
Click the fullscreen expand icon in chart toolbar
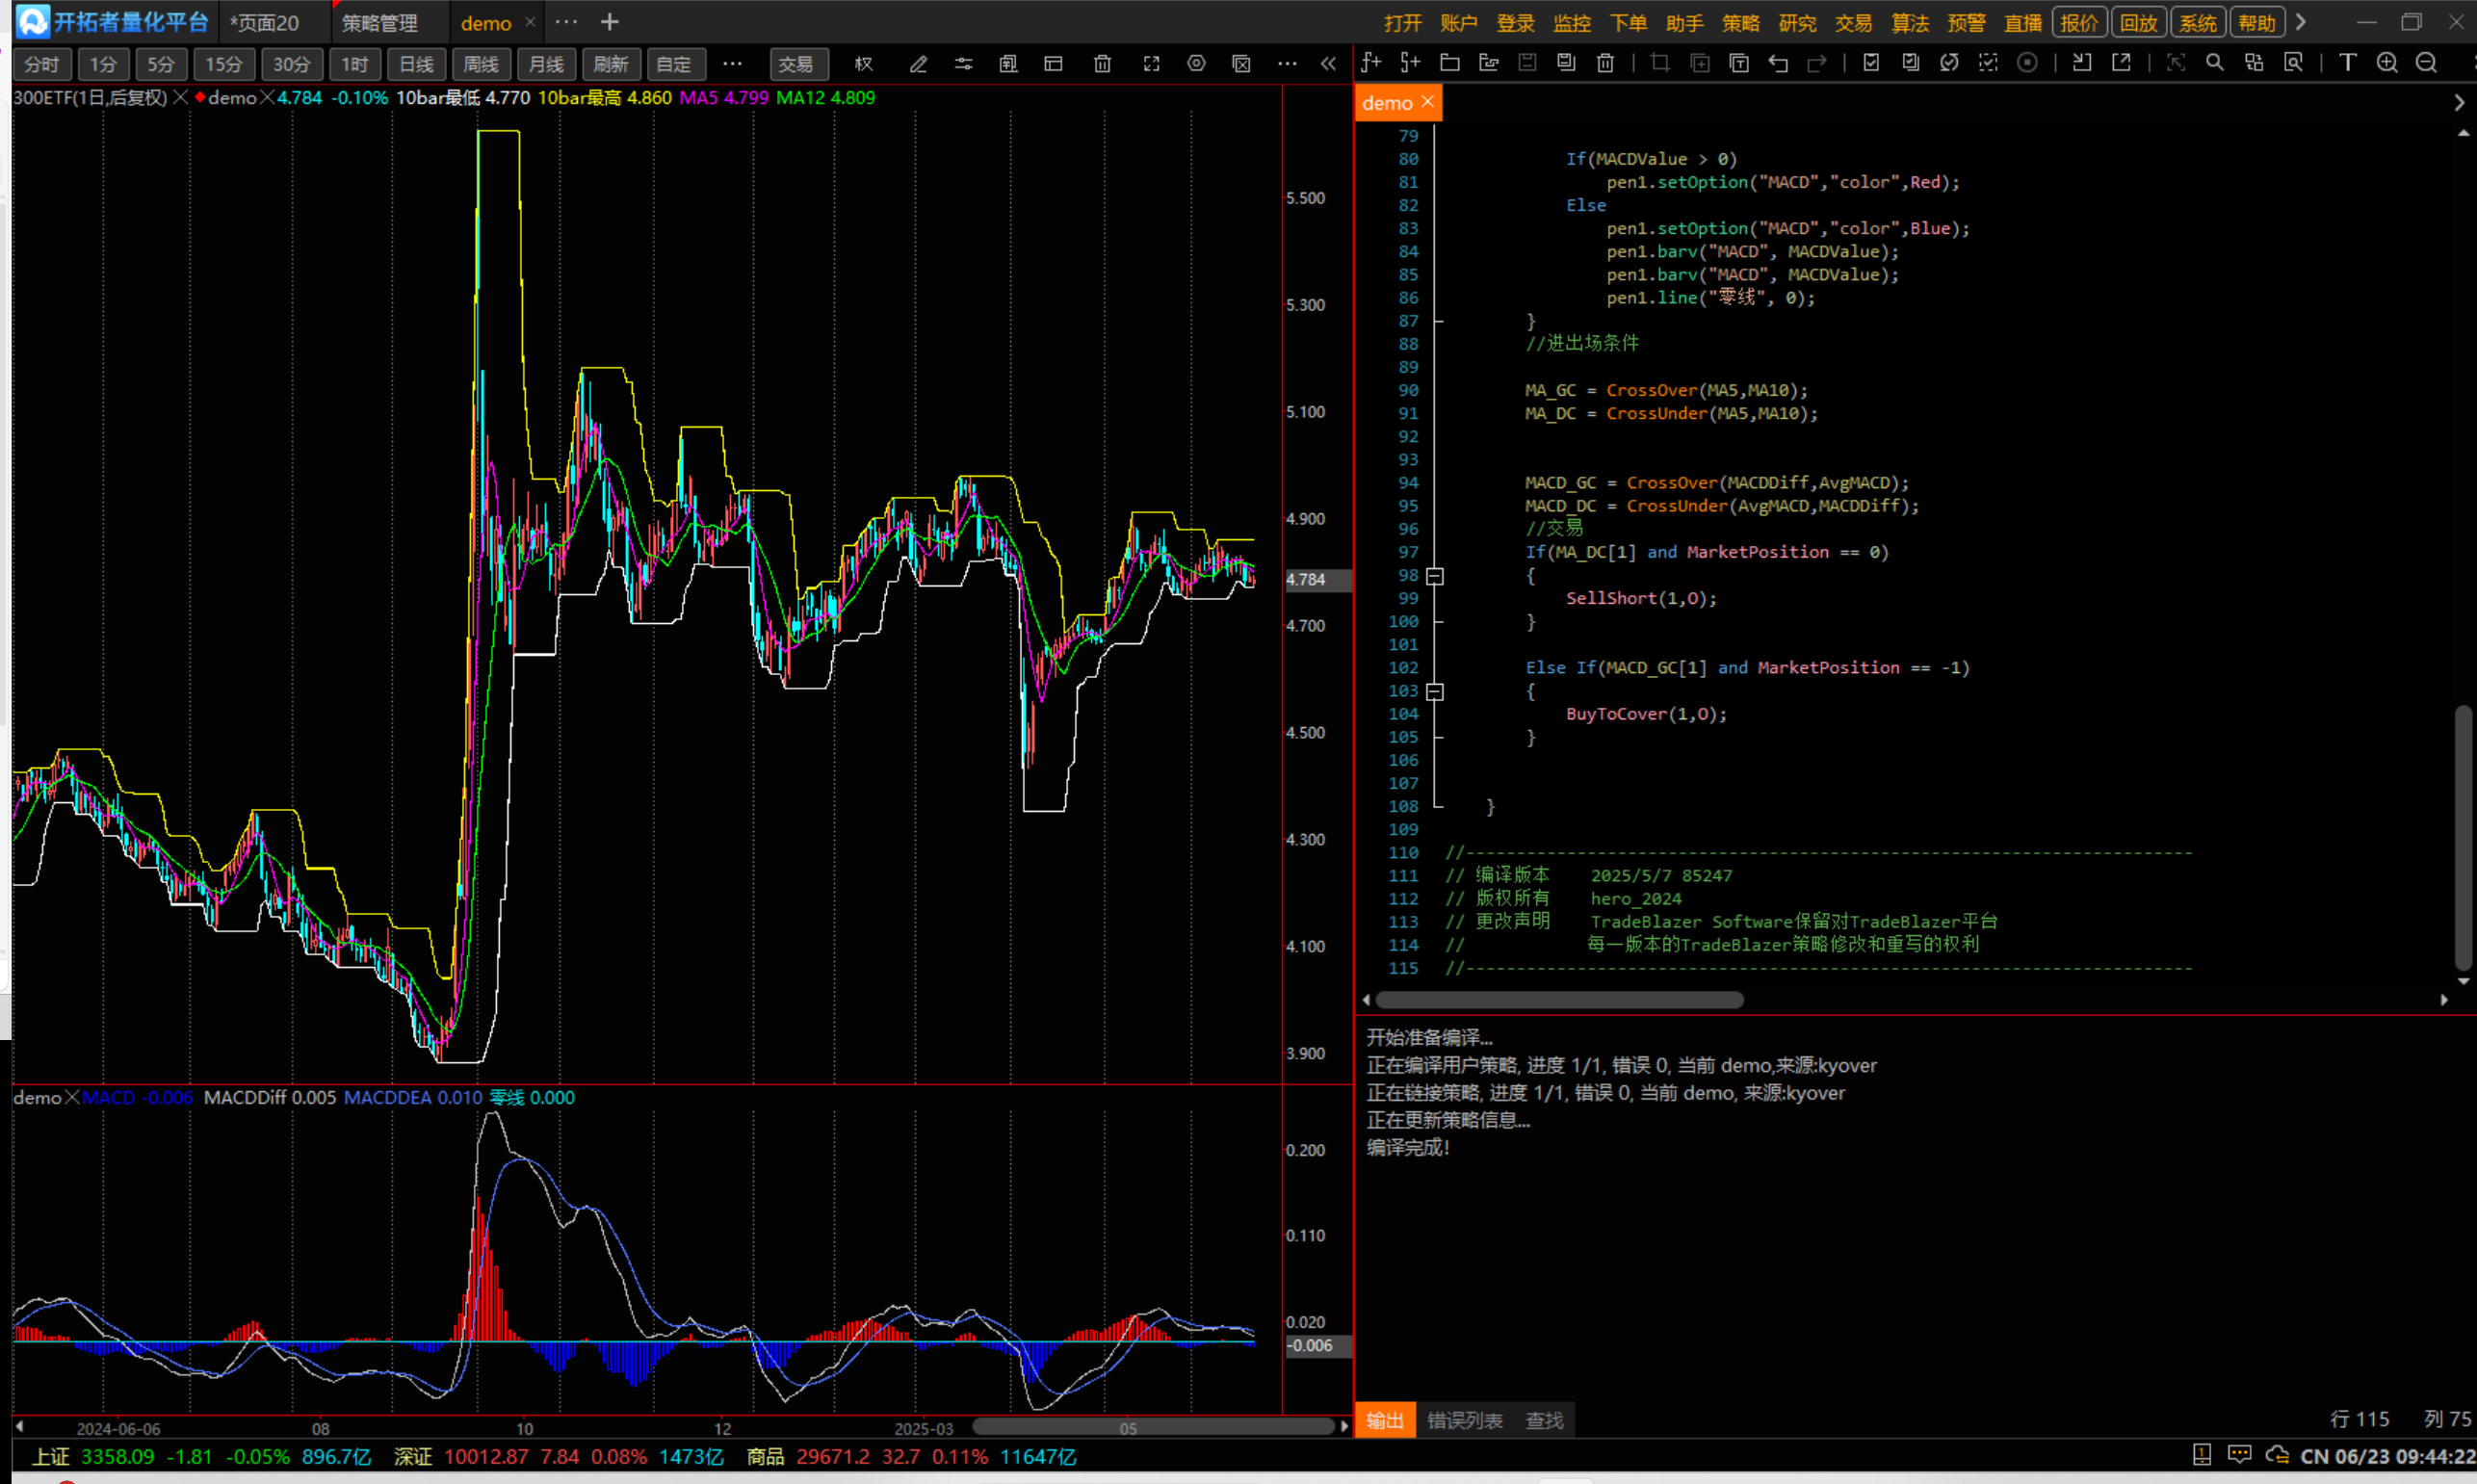tap(1151, 64)
